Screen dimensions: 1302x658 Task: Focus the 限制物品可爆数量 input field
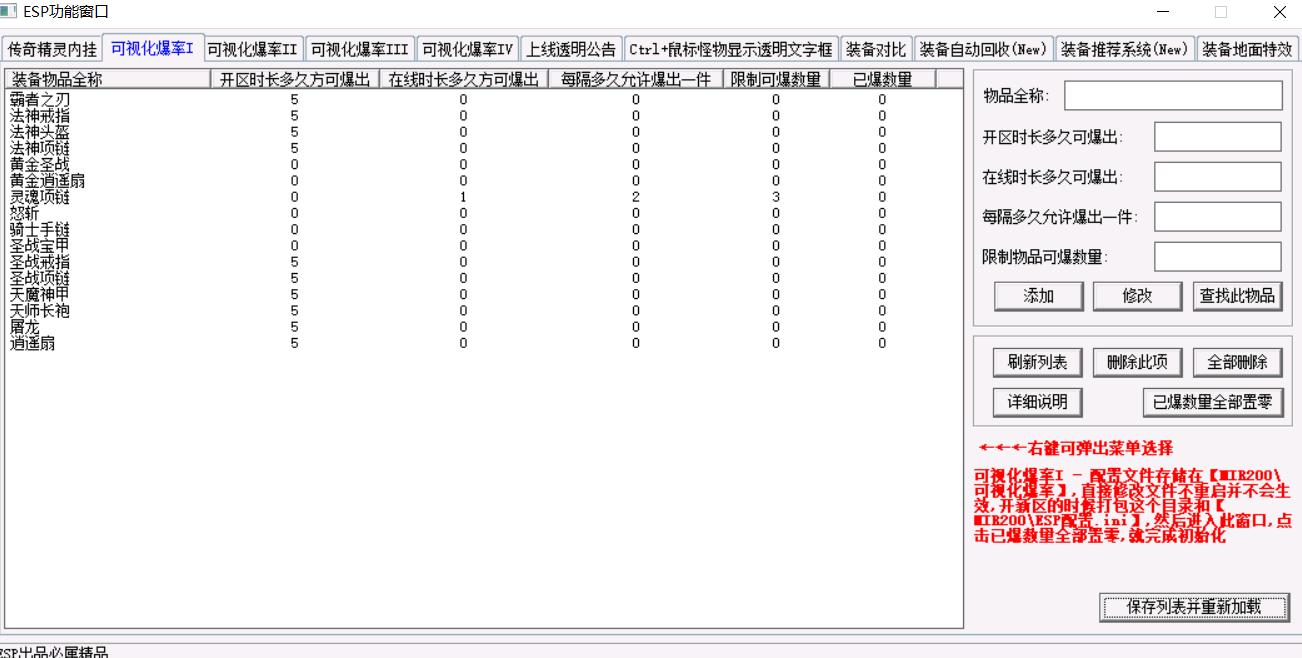click(1218, 256)
